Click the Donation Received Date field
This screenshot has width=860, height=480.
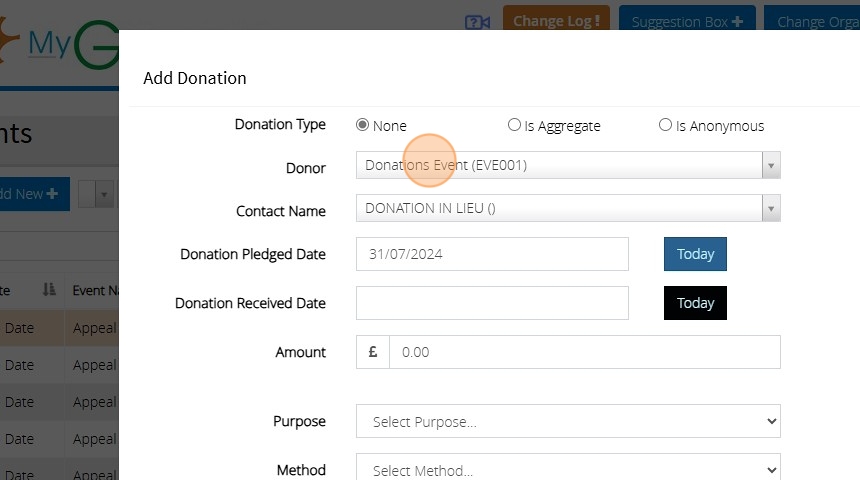pos(492,303)
